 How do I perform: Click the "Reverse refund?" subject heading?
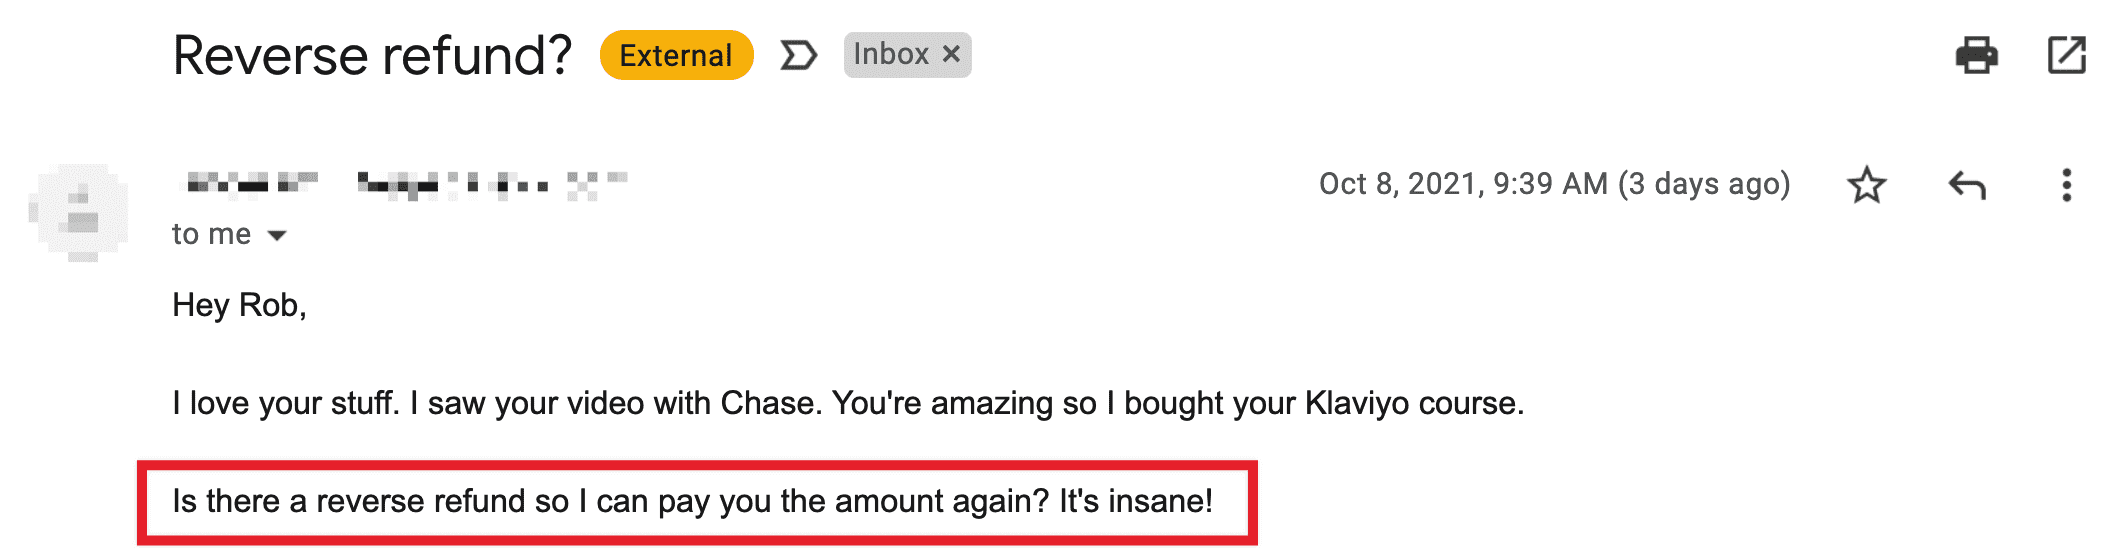pyautogui.click(x=372, y=55)
